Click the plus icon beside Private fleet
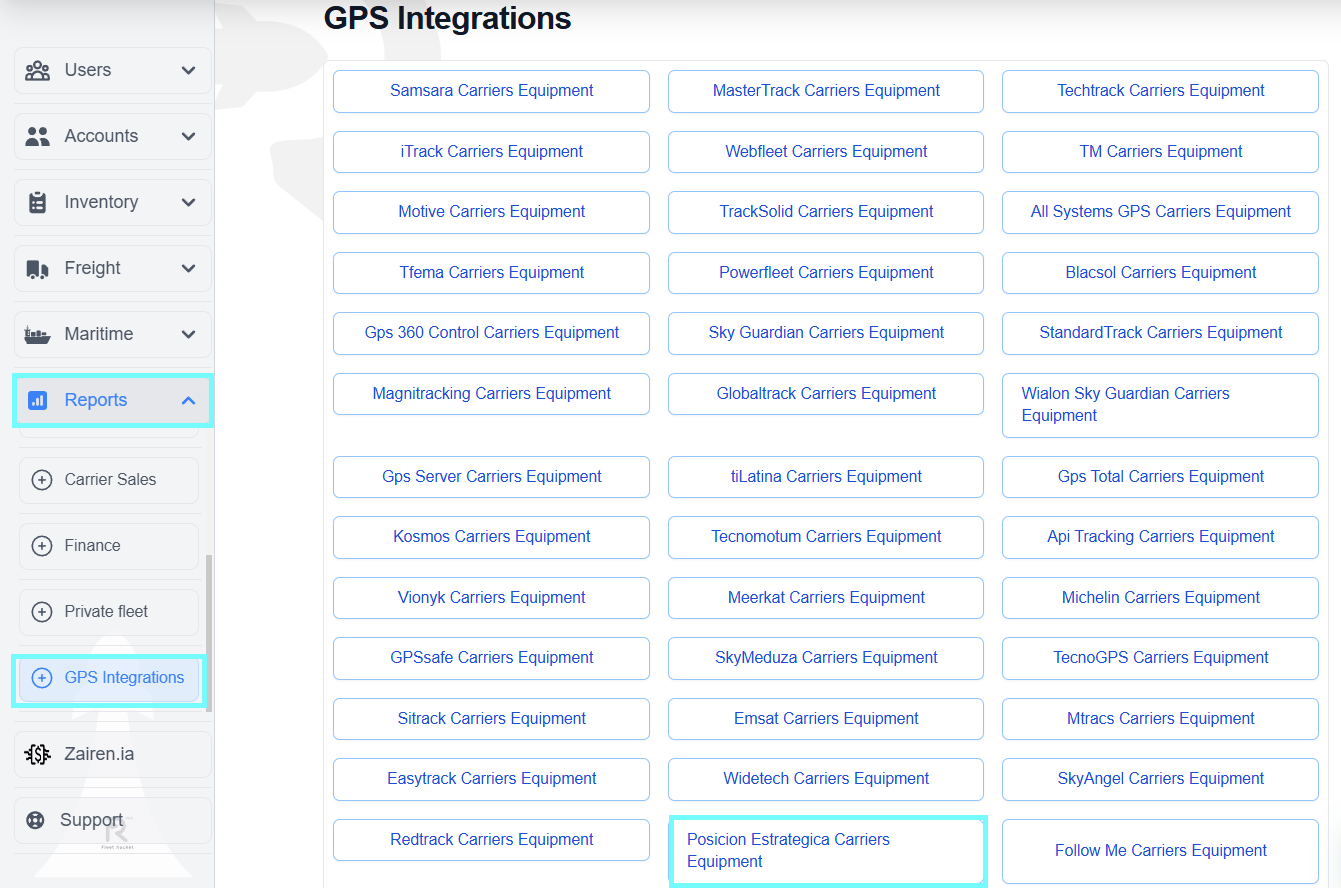 click(42, 612)
